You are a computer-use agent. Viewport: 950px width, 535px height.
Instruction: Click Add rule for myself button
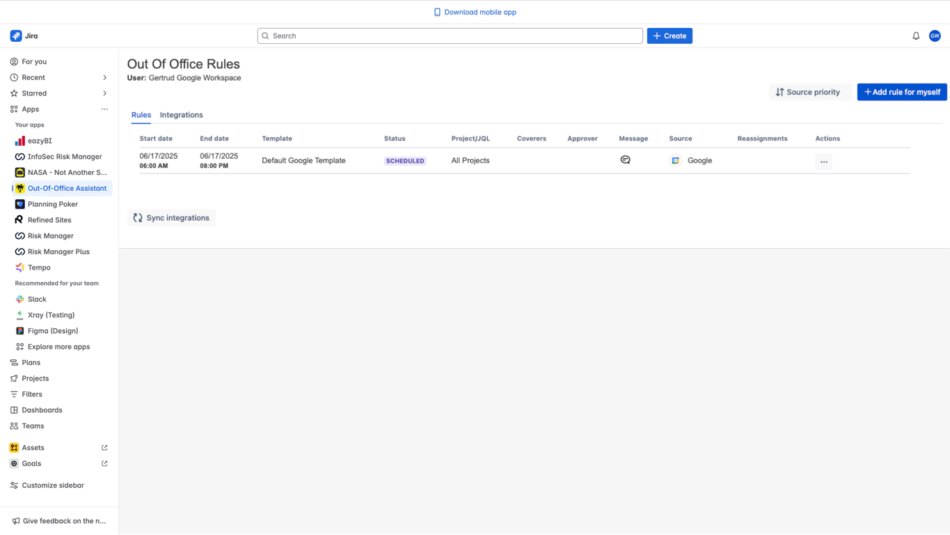tap(901, 92)
